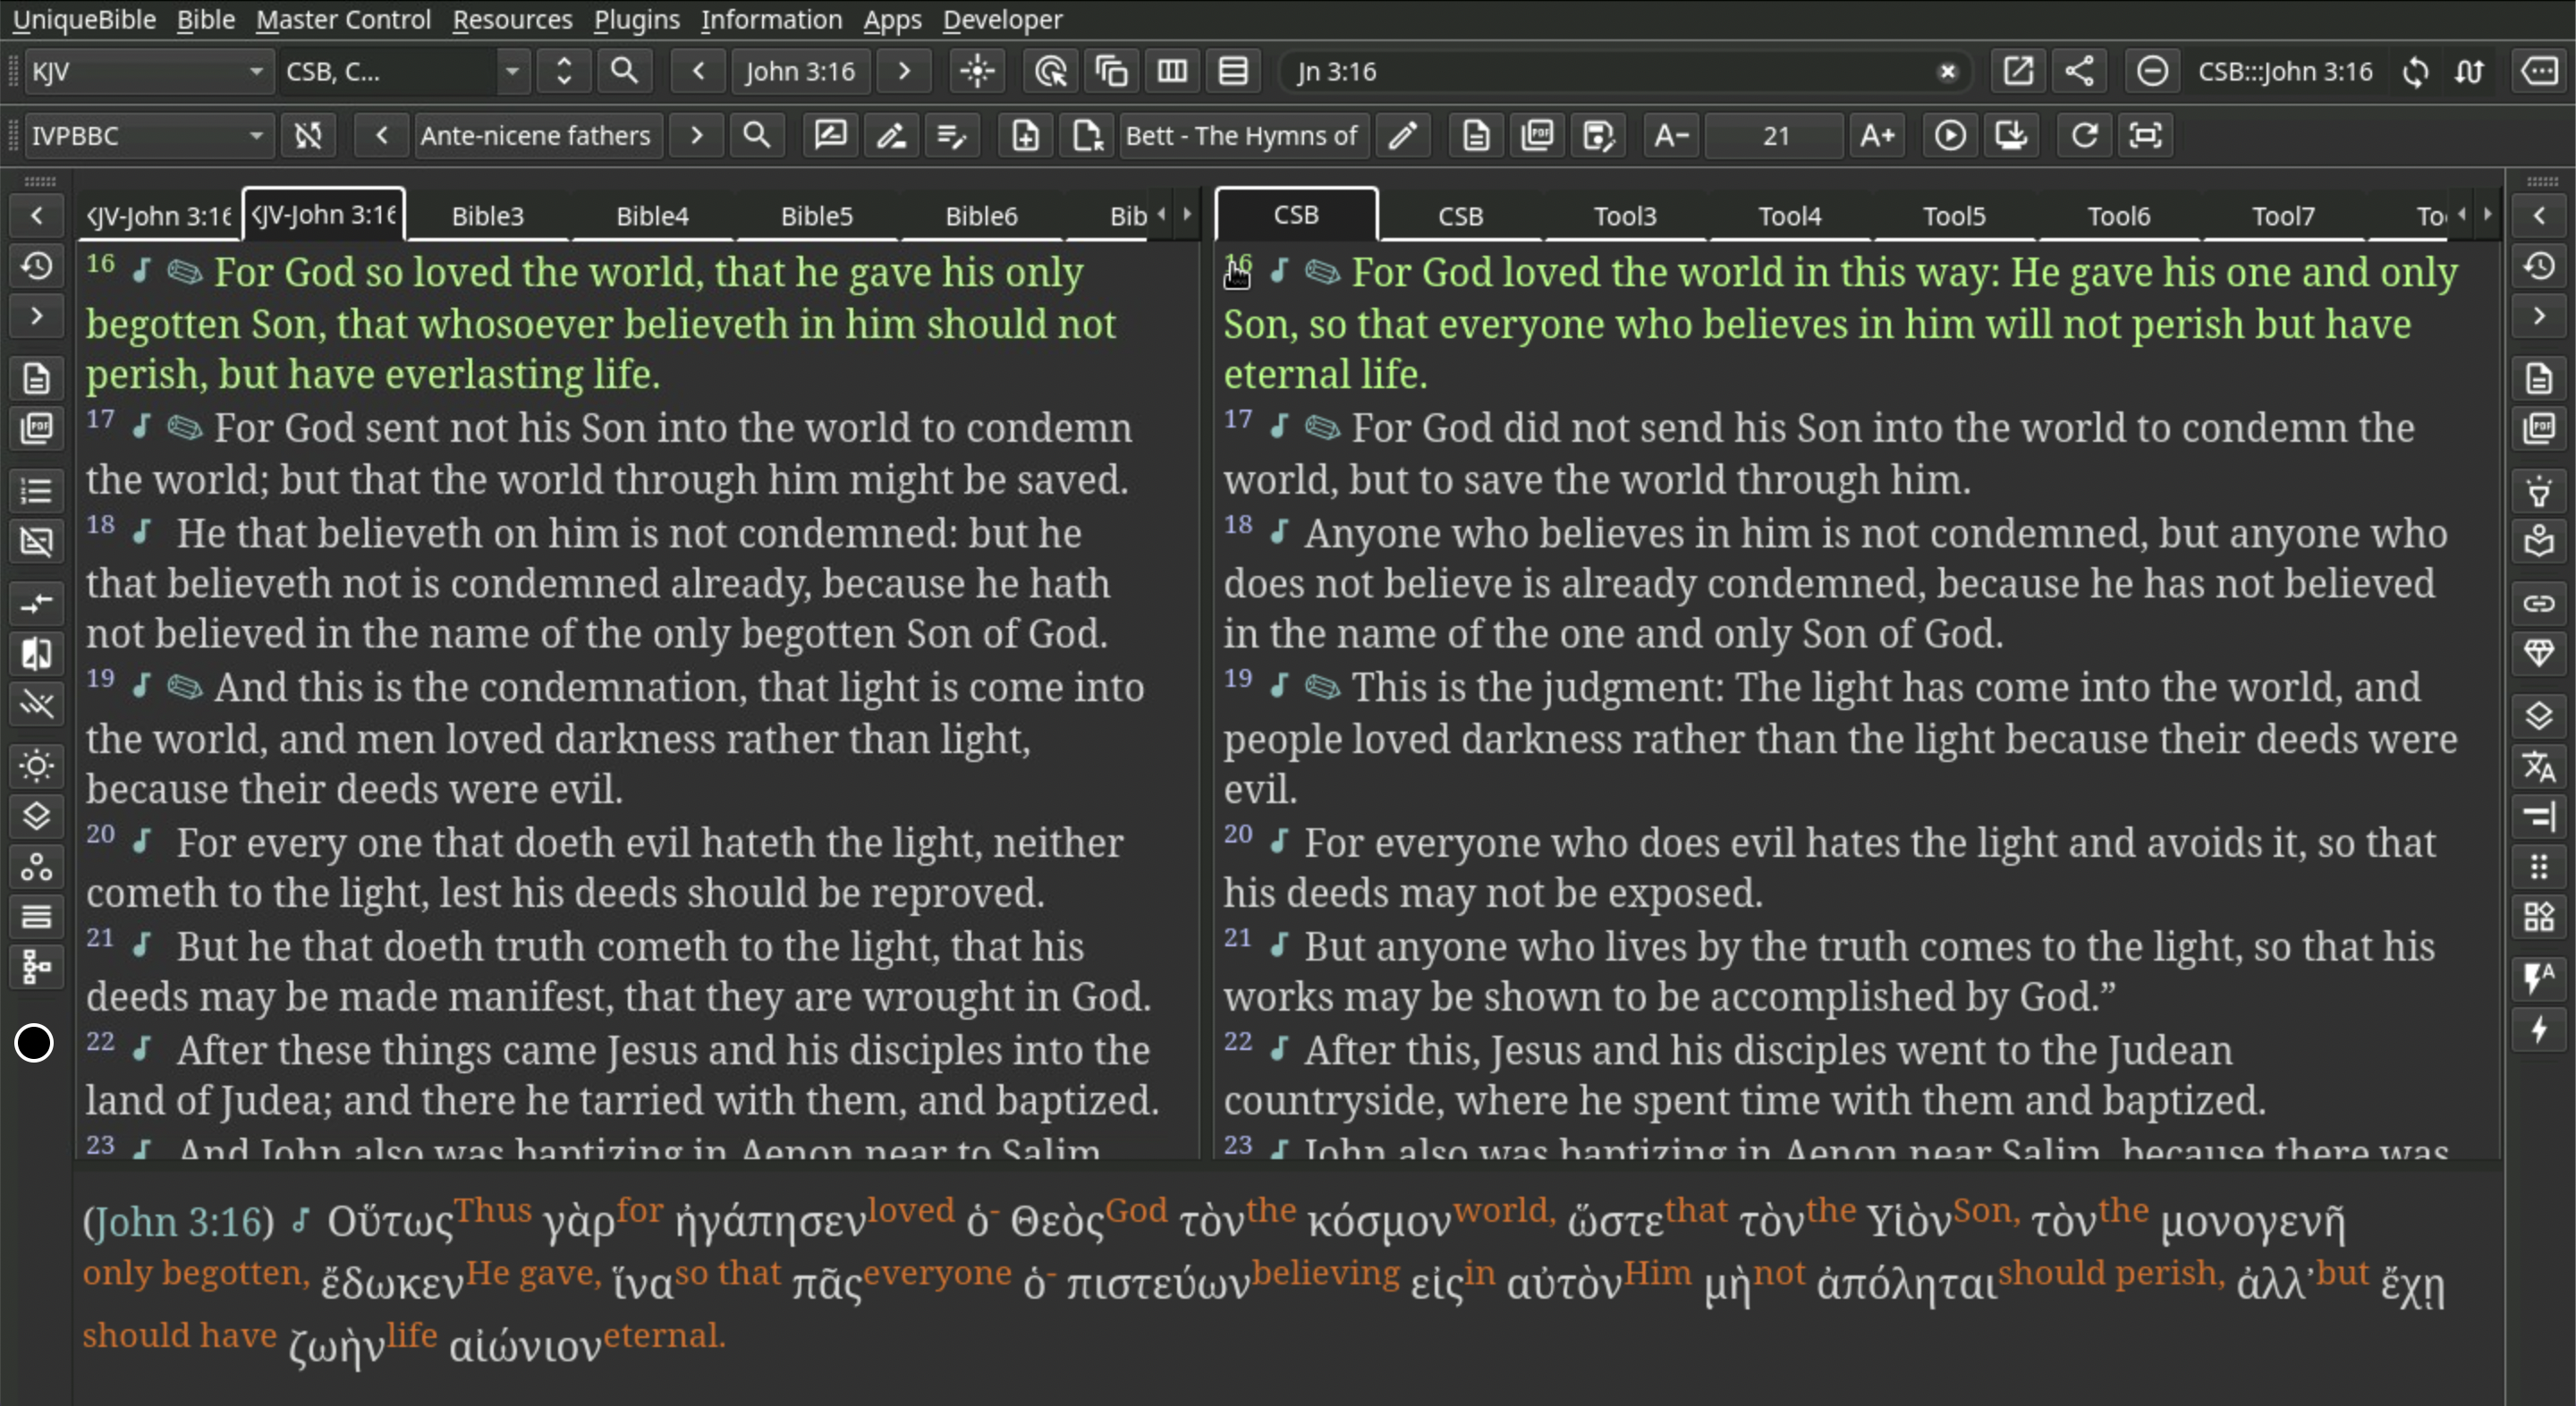Screen dimensions: 2576x1406
Task: Click the pencil edit icon beside Bett - The Hymns
Action: pyautogui.click(x=1403, y=135)
